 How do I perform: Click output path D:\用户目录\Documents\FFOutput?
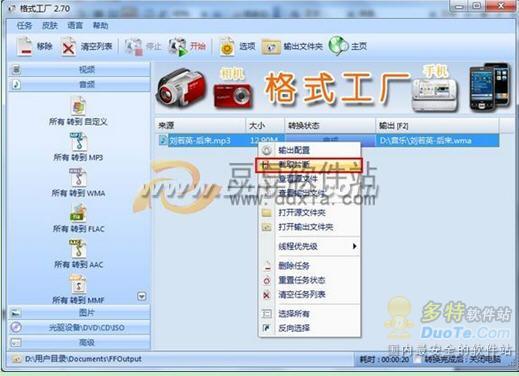coord(83,359)
